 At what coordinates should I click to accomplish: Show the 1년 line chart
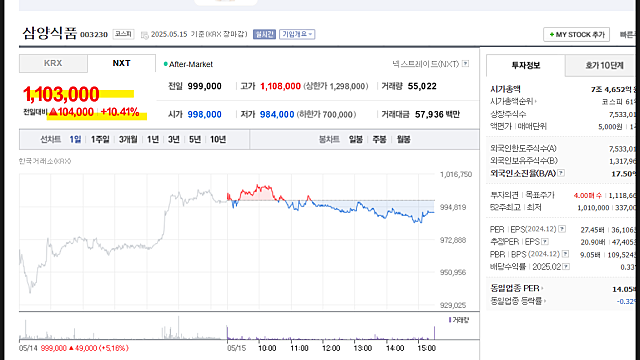(x=153, y=140)
